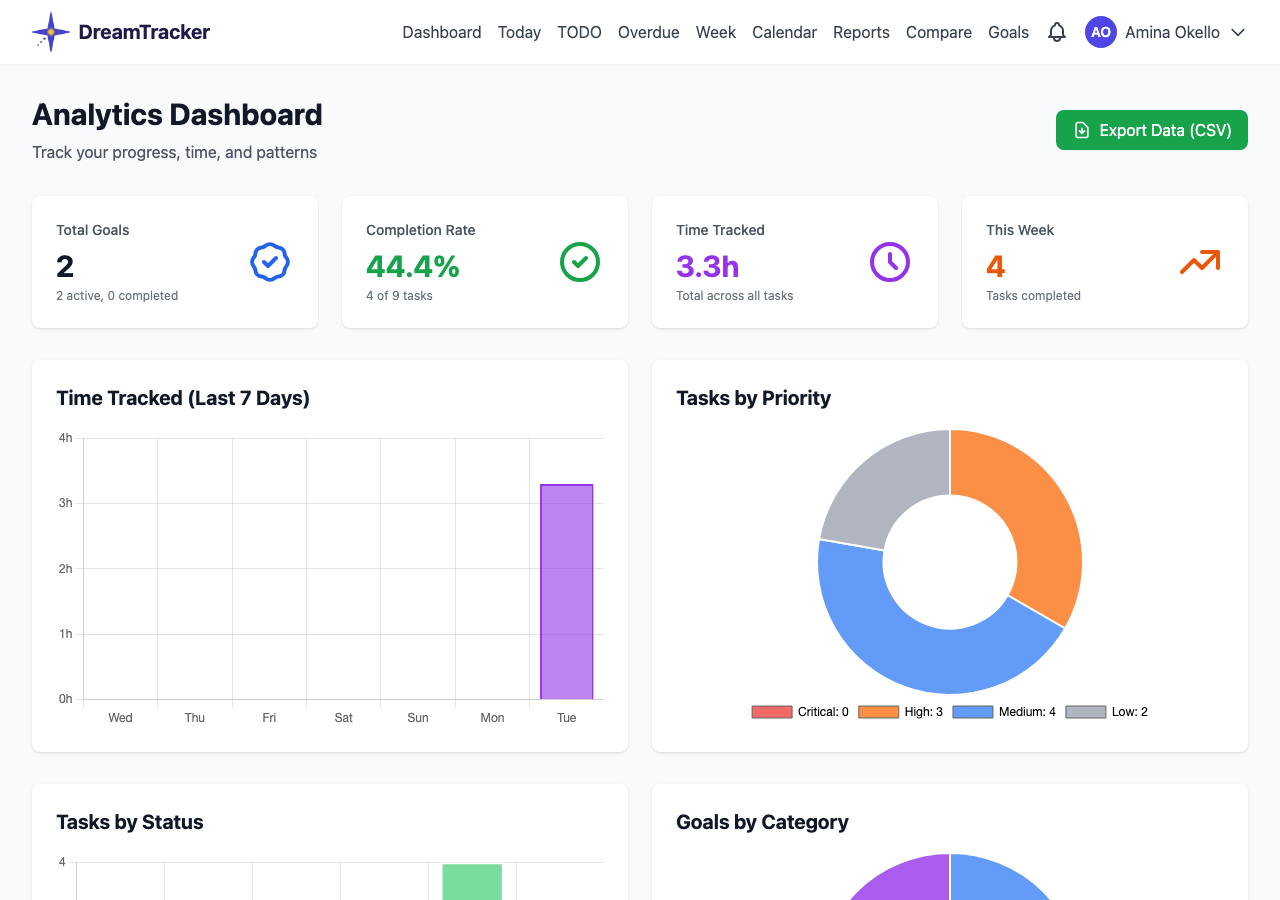Open the Week view
The width and height of the screenshot is (1280, 900).
coord(716,32)
